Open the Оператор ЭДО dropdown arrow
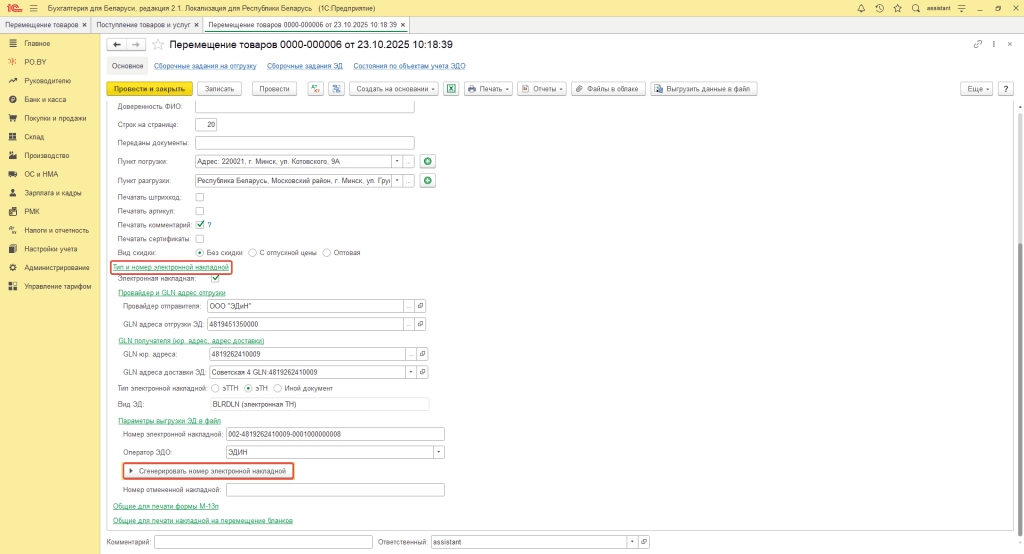Image resolution: width=1024 pixels, height=554 pixels. (438, 452)
